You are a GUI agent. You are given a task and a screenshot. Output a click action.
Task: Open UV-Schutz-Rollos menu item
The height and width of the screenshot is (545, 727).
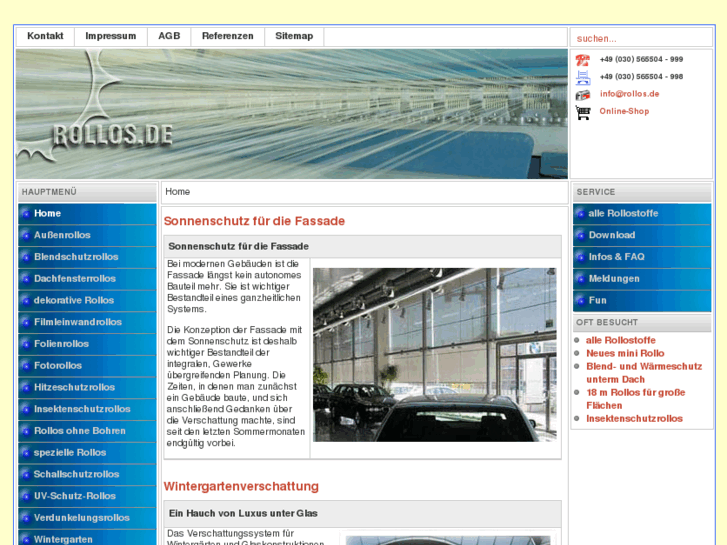pyautogui.click(x=87, y=496)
